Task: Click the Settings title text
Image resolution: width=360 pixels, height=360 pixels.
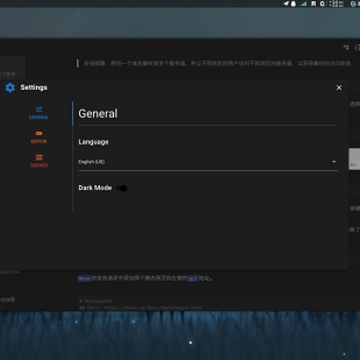Action: pos(34,88)
